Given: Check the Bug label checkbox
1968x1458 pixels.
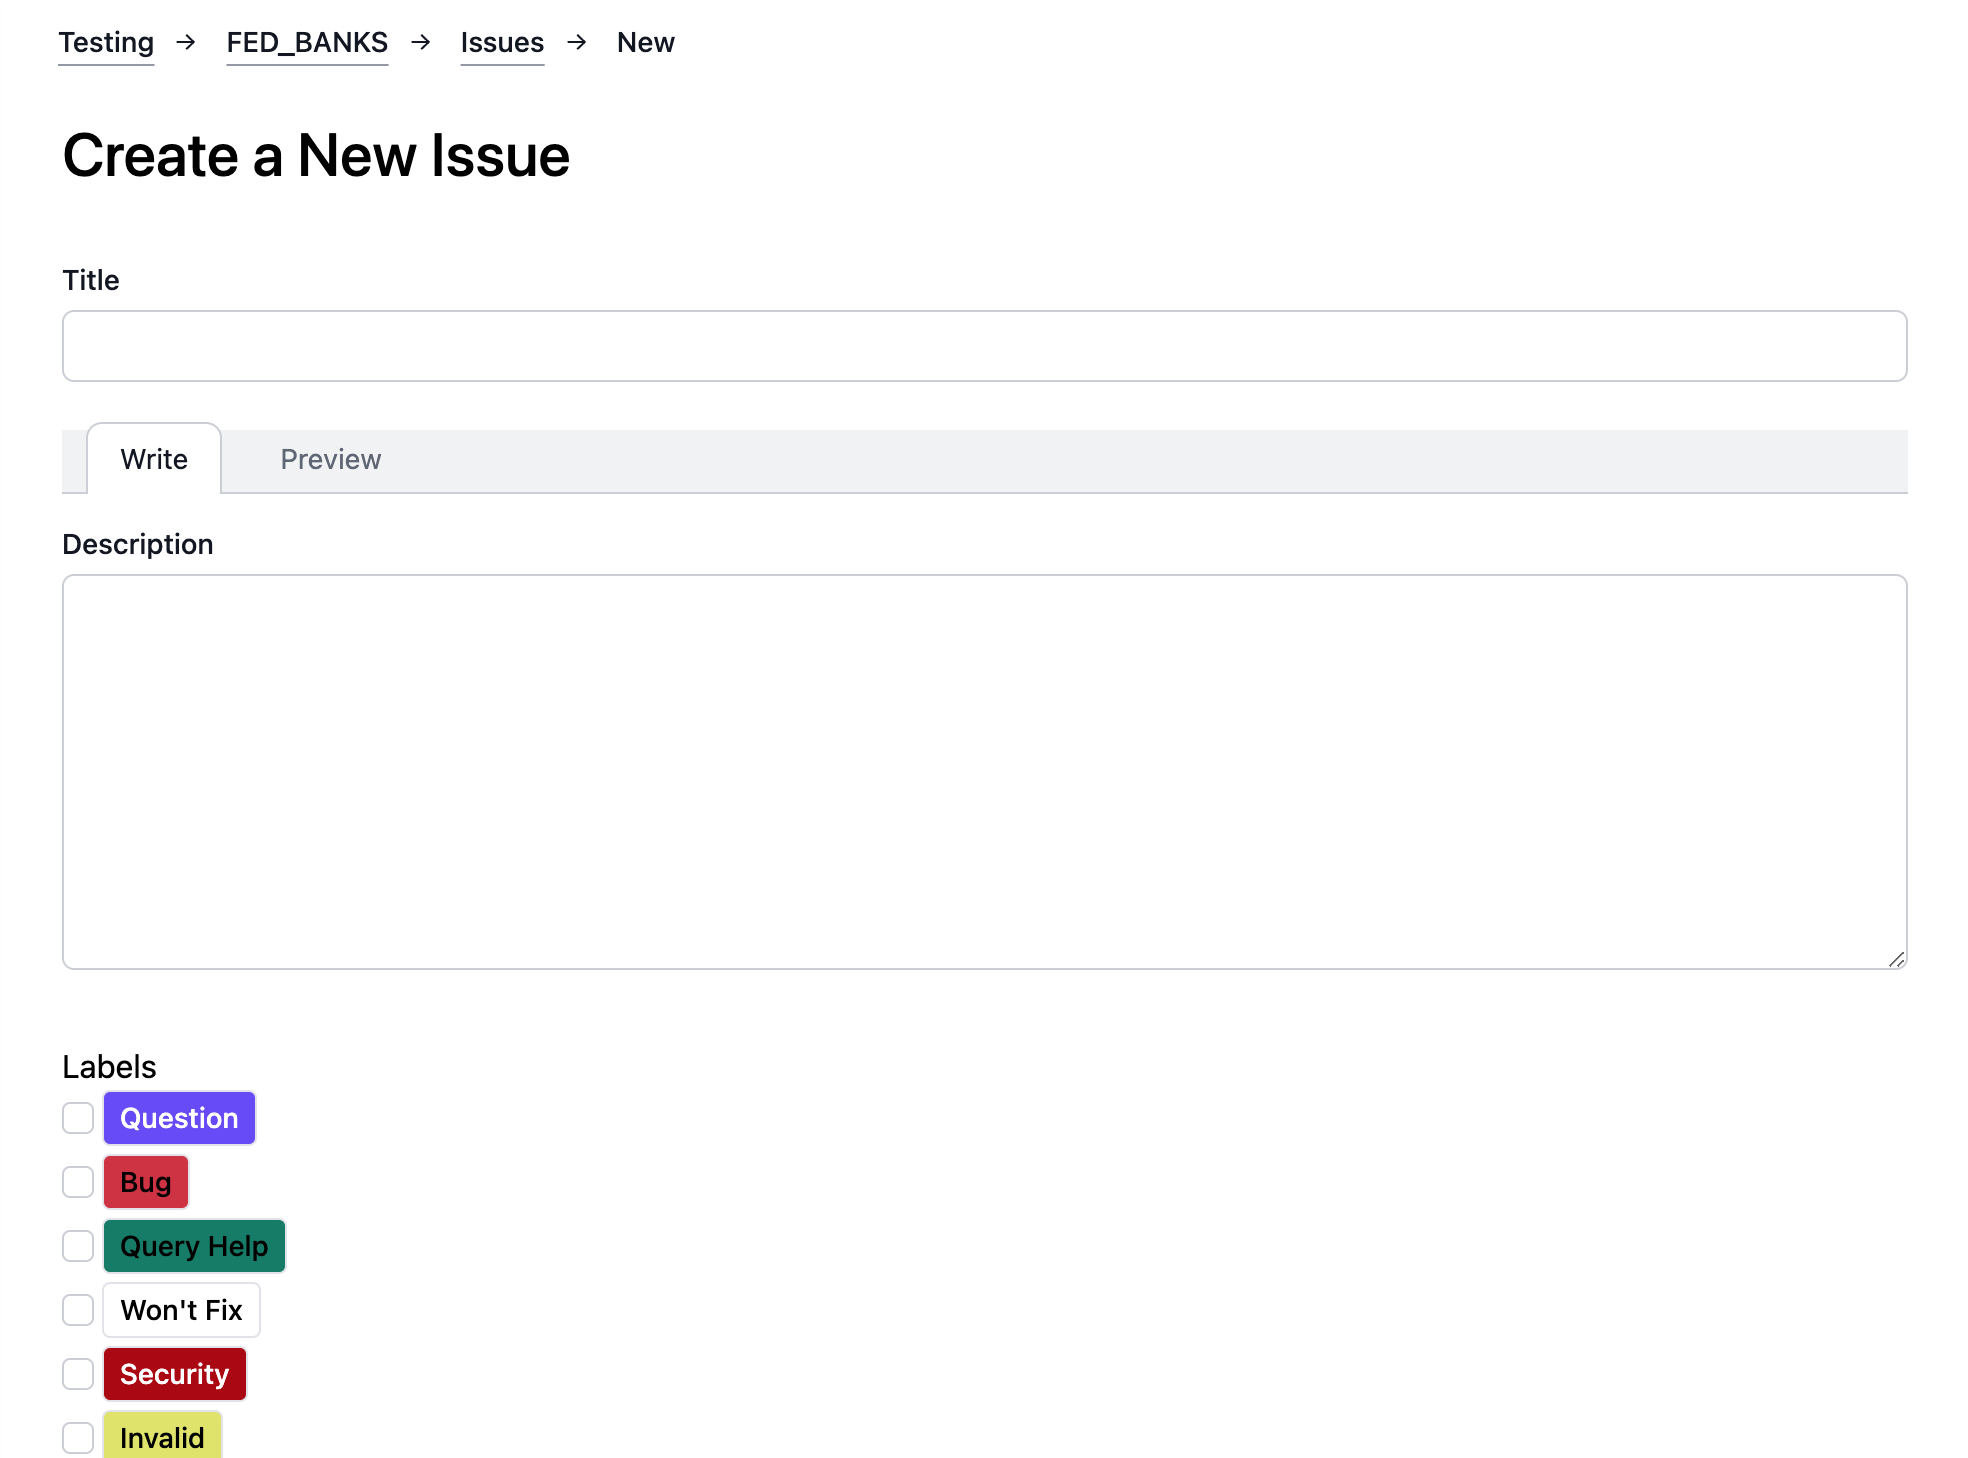Looking at the screenshot, I should click(78, 1182).
